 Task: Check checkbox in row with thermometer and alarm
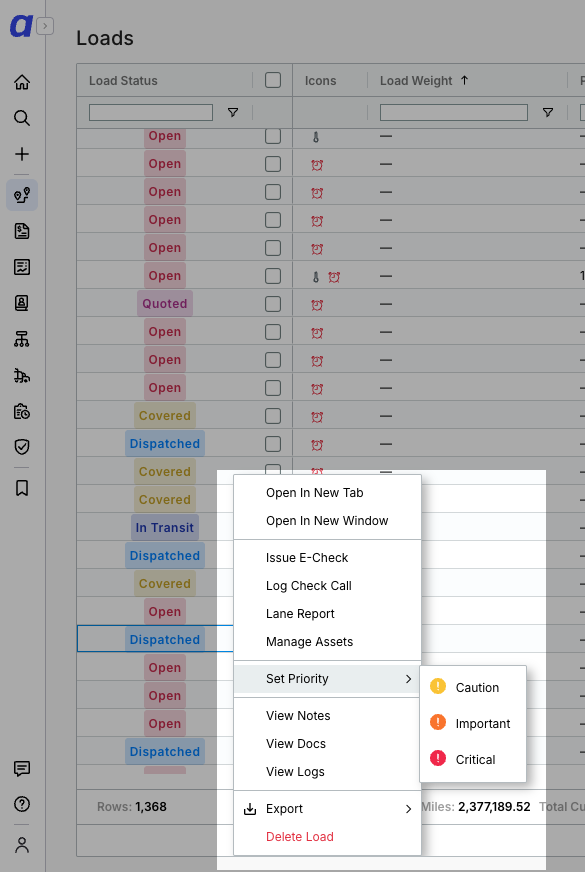click(x=273, y=276)
